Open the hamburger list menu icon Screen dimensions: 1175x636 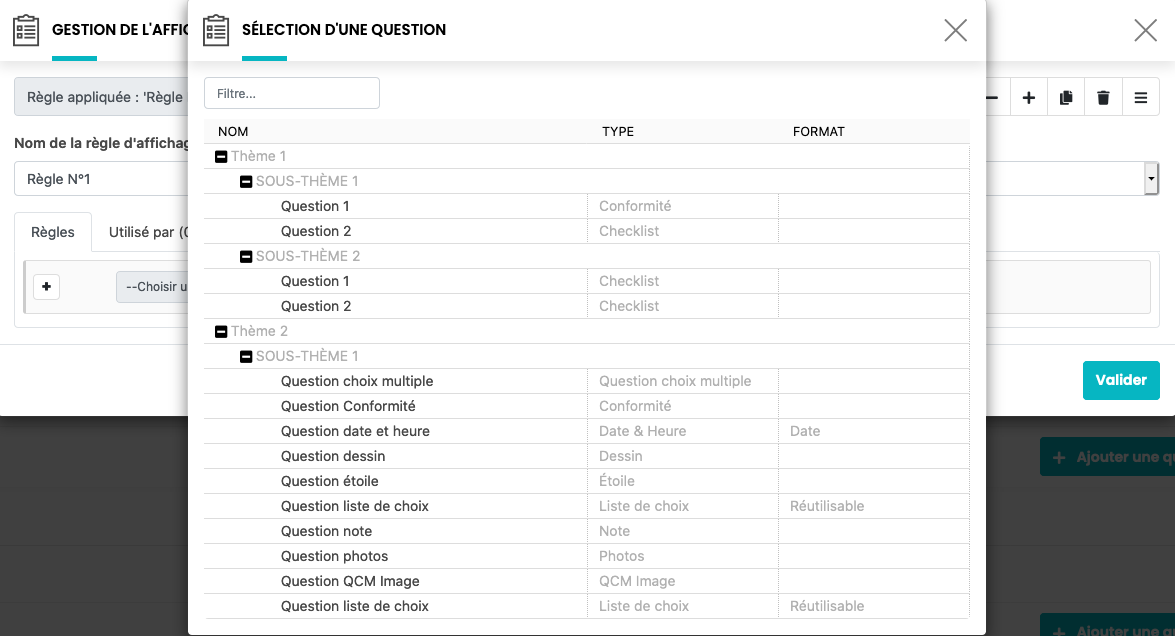point(1140,98)
